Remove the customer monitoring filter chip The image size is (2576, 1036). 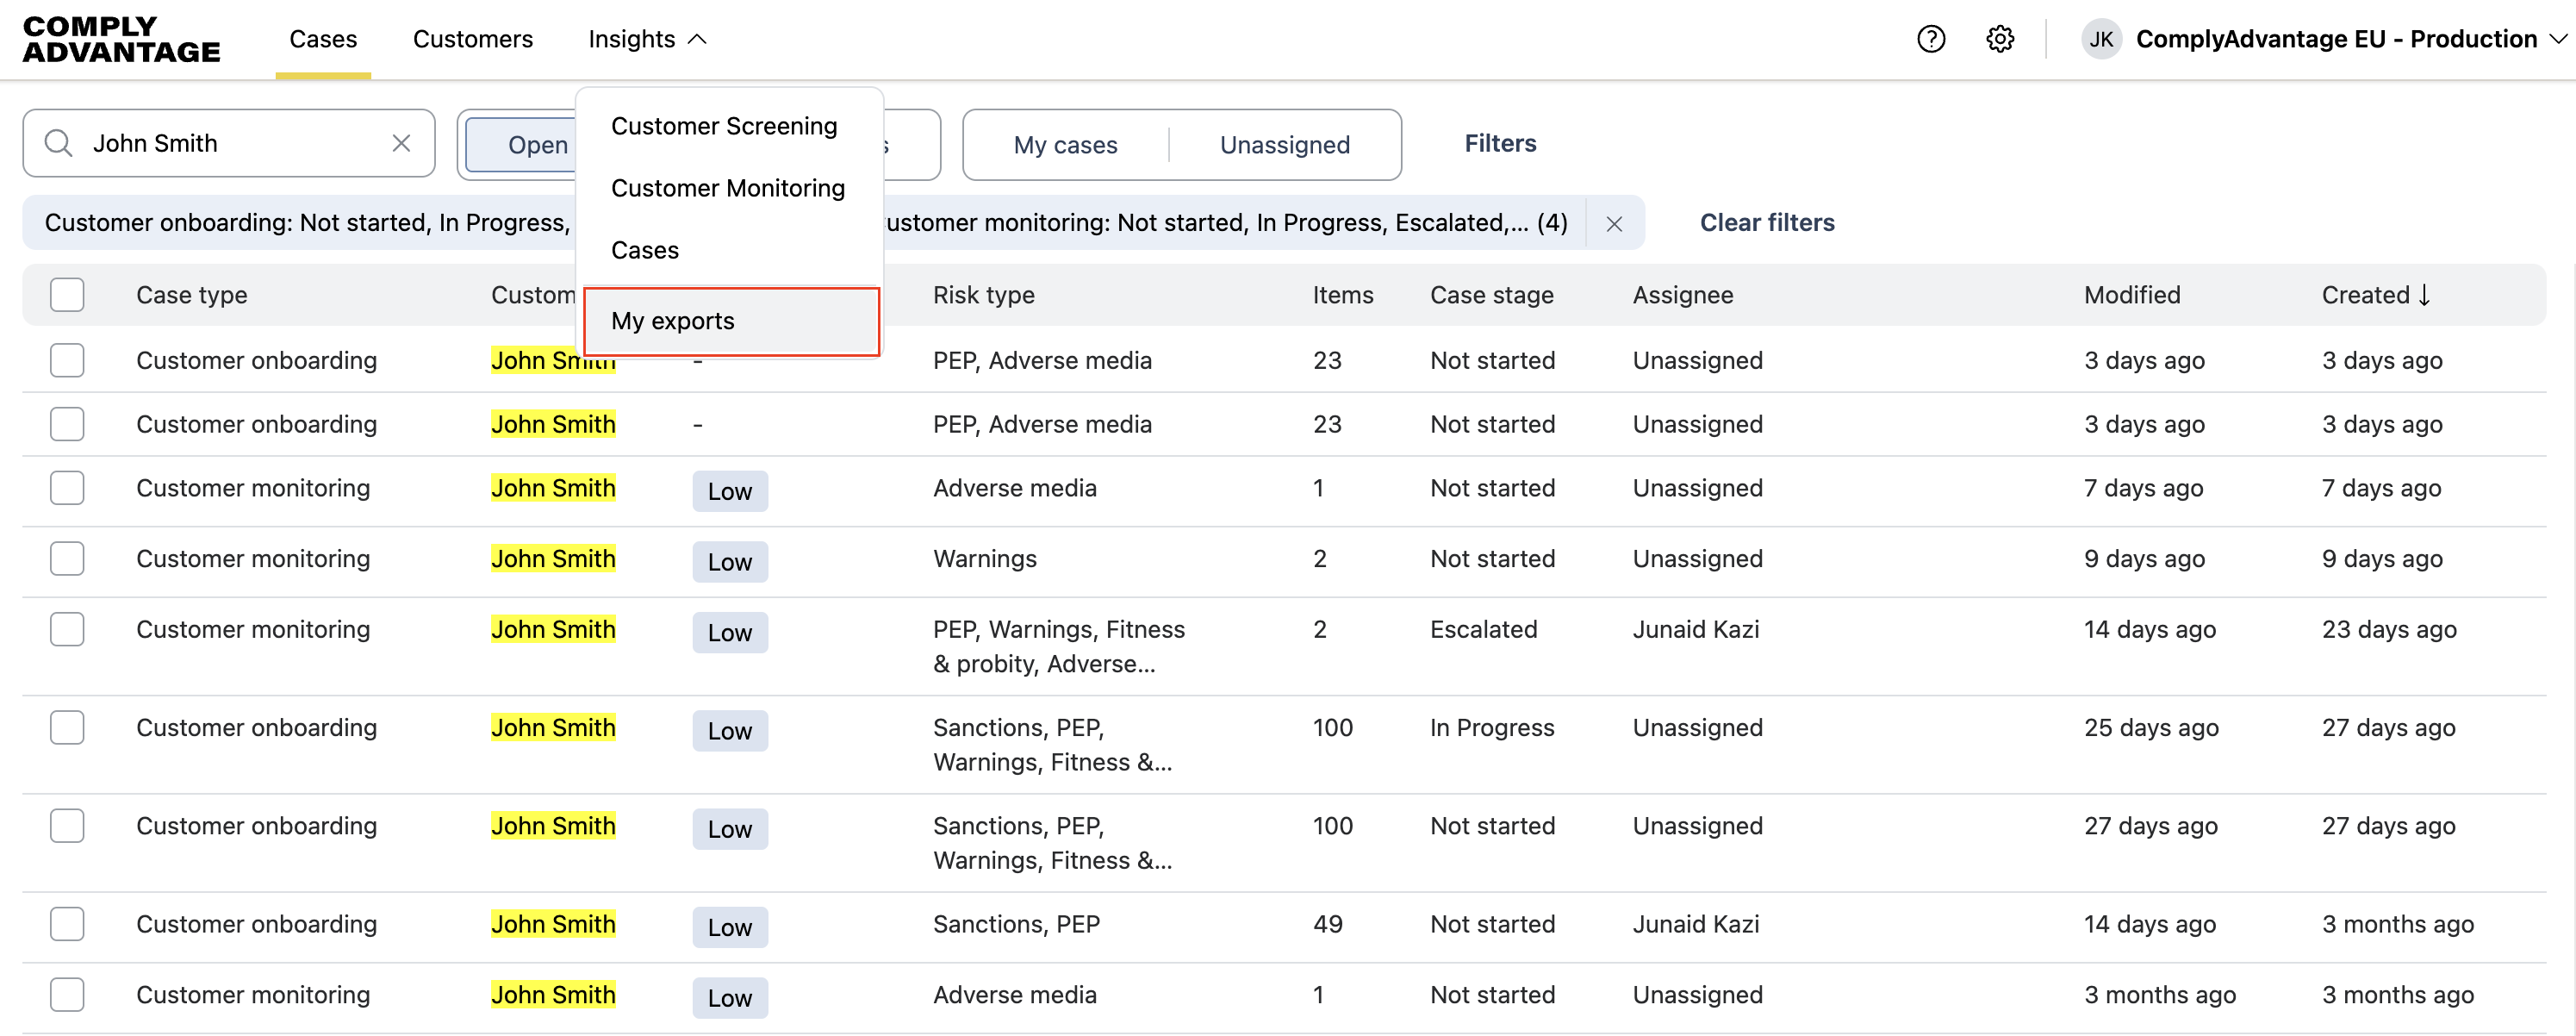[x=1613, y=224]
